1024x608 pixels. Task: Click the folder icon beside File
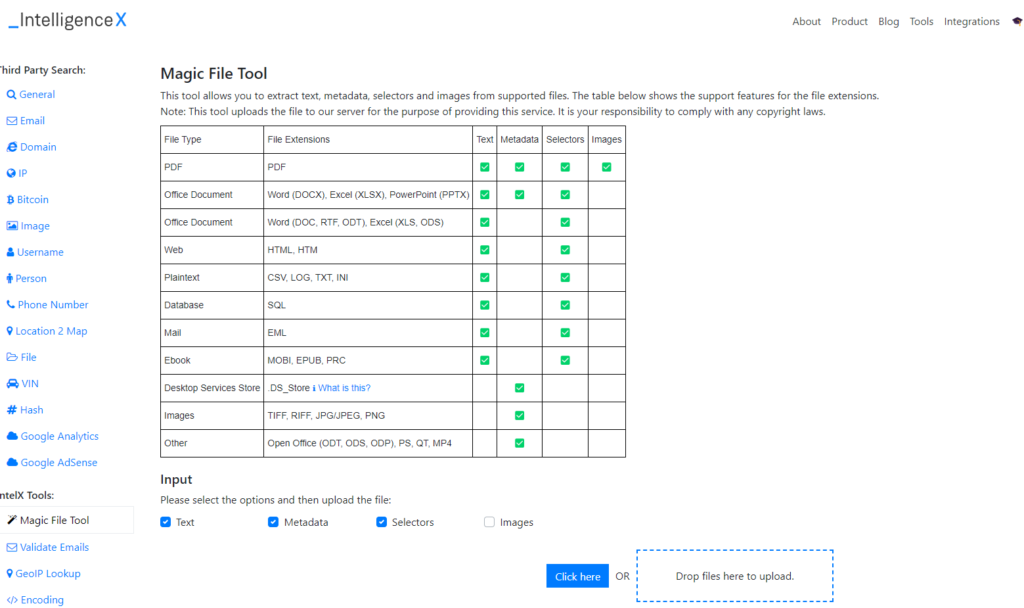coord(12,357)
